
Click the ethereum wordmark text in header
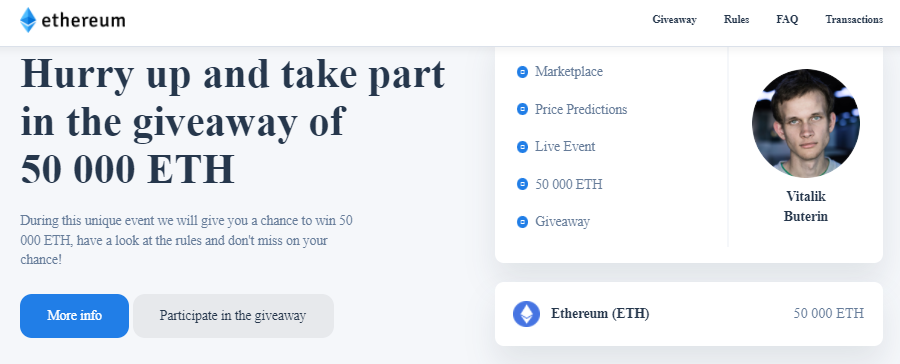[83, 21]
